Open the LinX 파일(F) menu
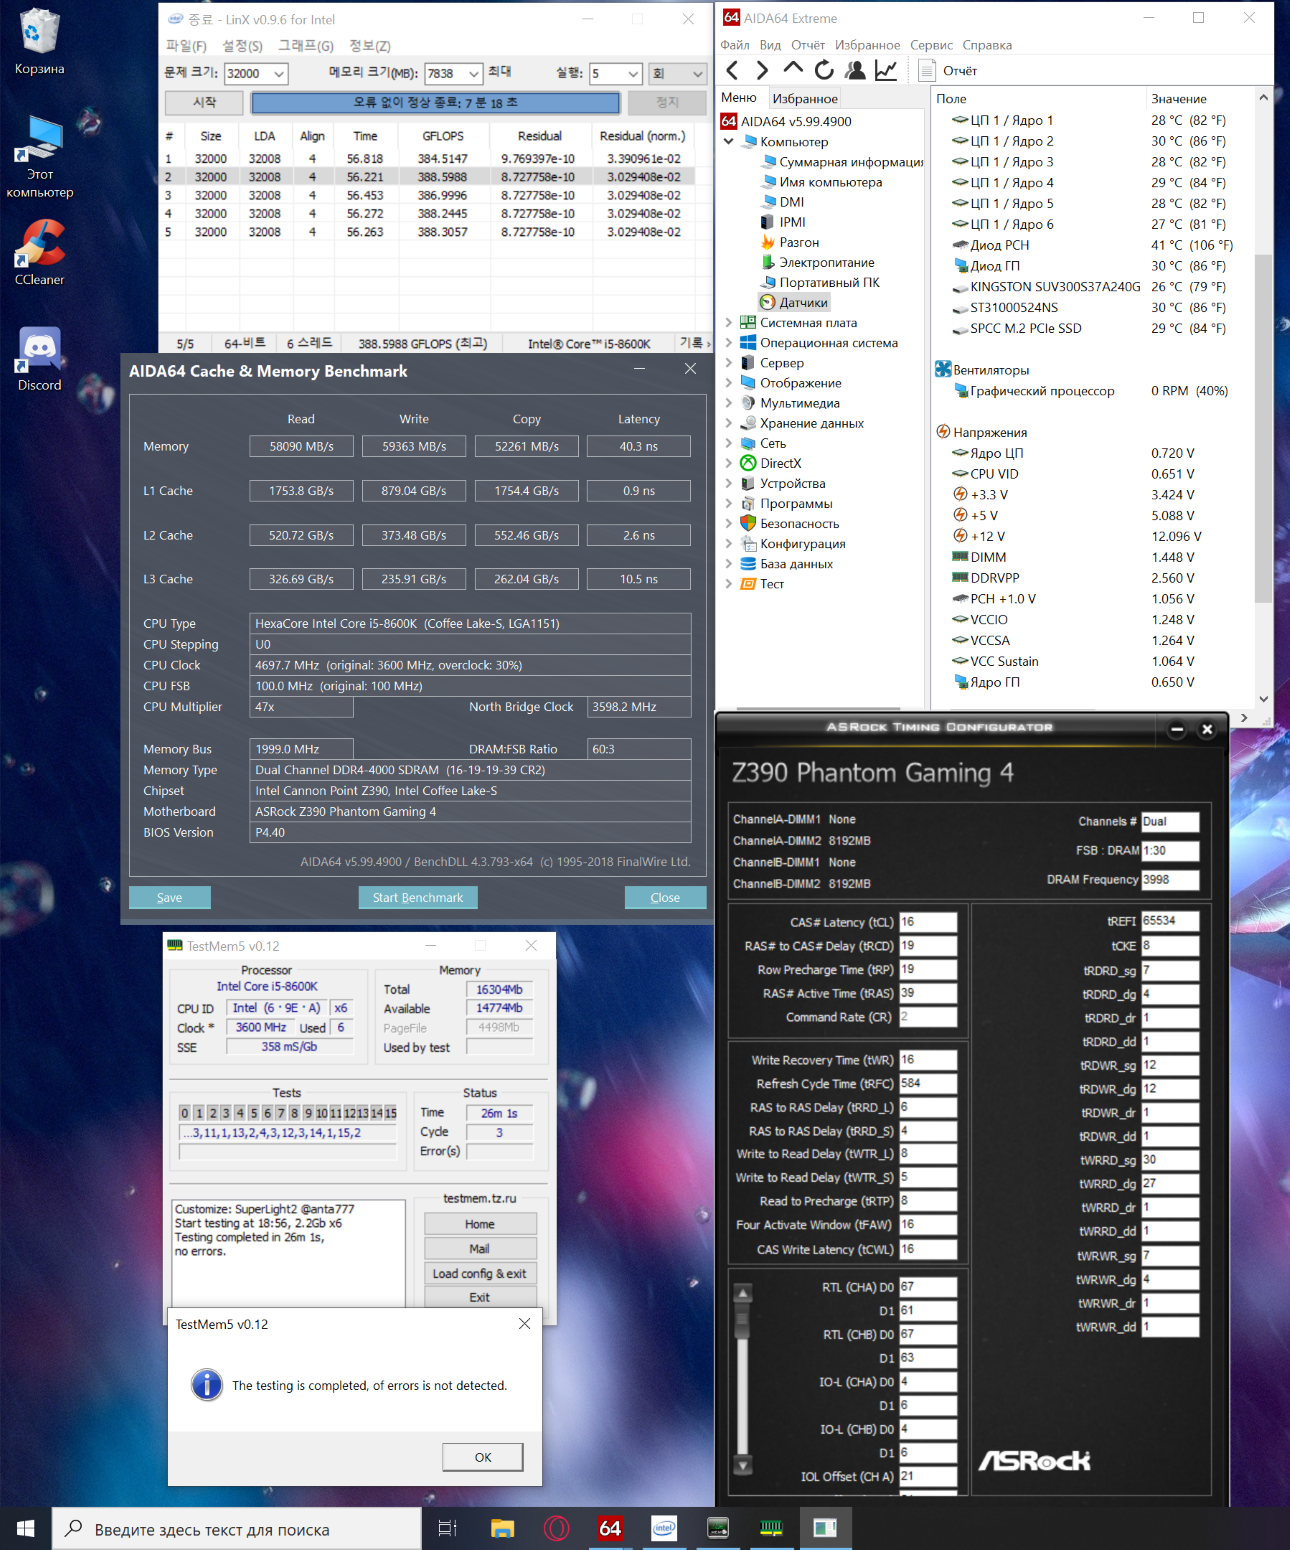Screen dimensions: 1290x1550 click(x=186, y=46)
